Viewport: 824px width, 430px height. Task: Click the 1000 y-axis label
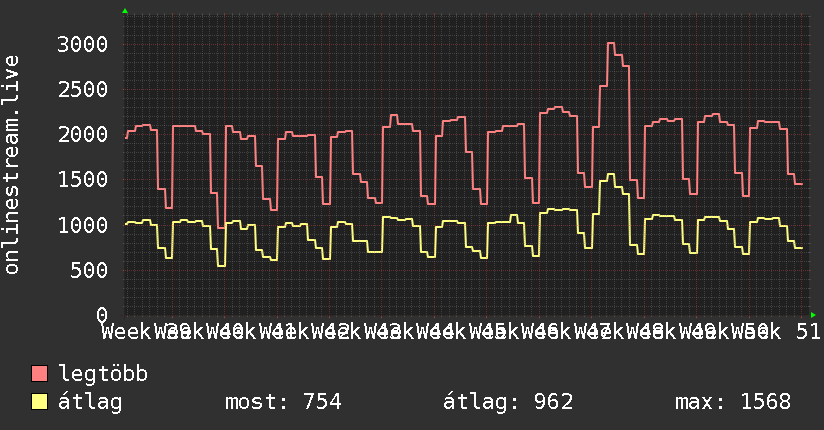pos(83,225)
